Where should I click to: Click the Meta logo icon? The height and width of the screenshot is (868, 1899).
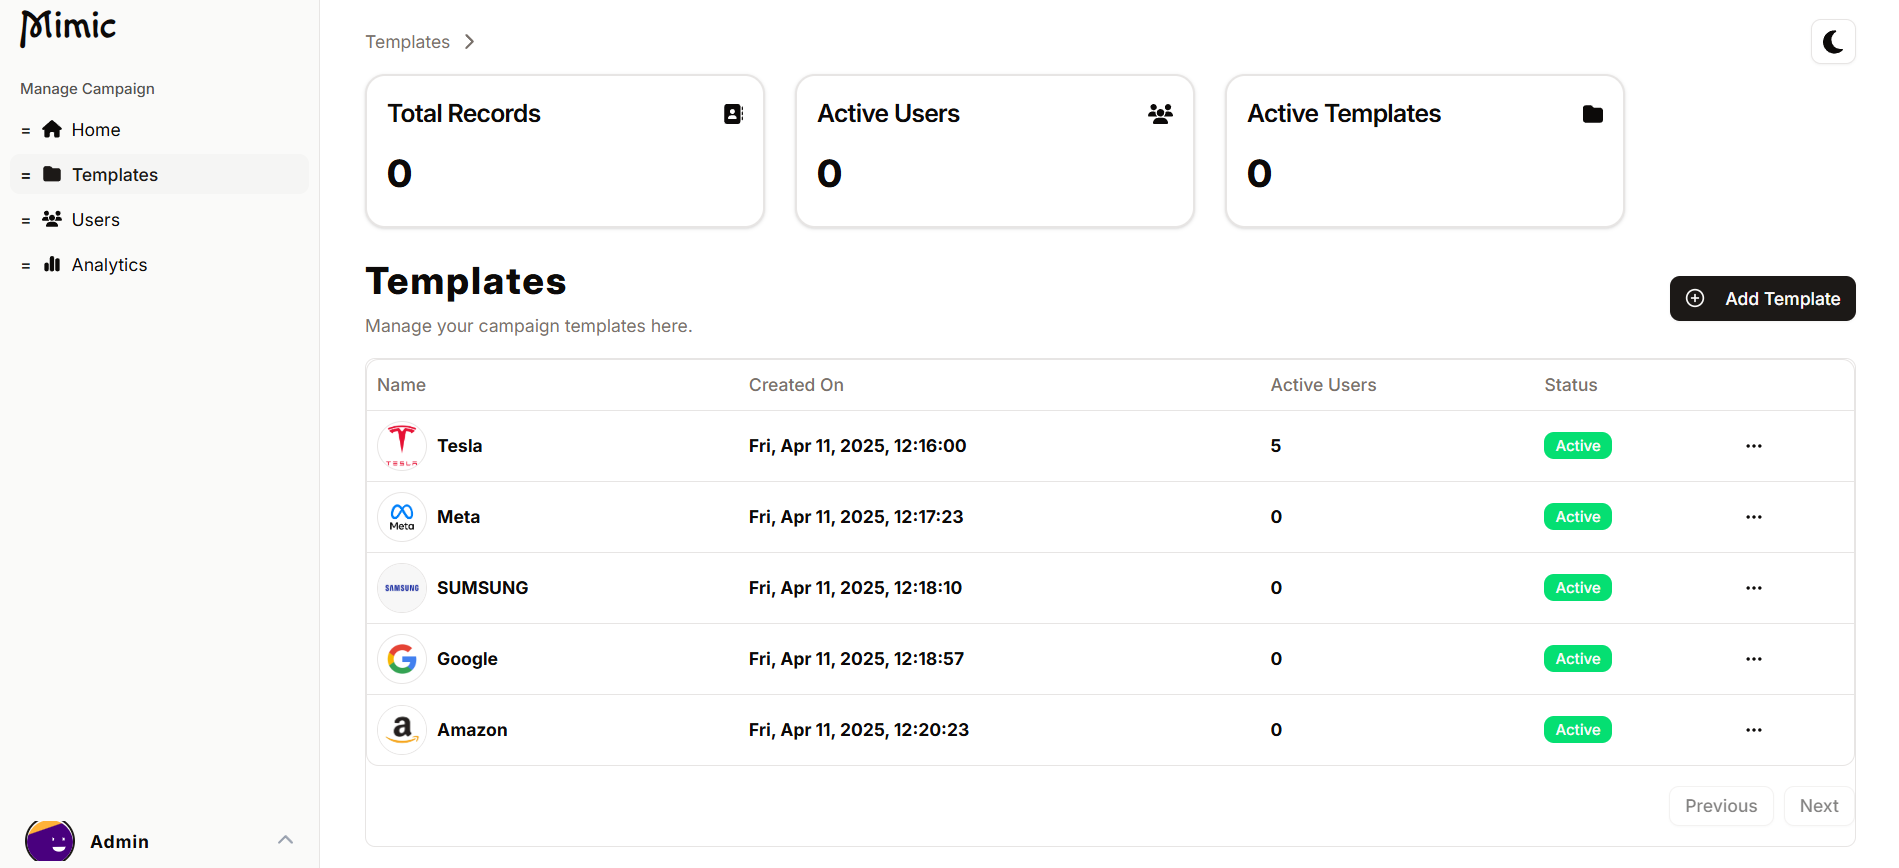click(402, 517)
